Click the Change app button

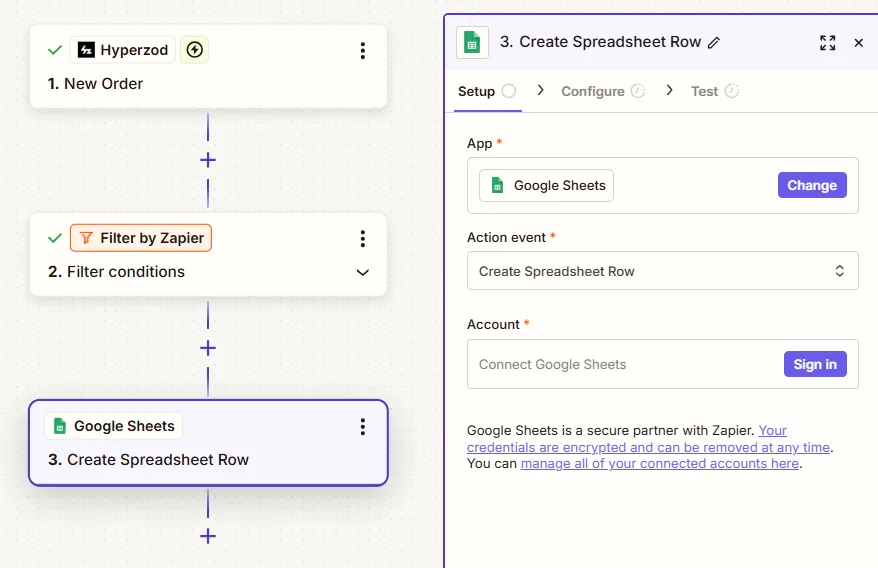pyautogui.click(x=812, y=185)
